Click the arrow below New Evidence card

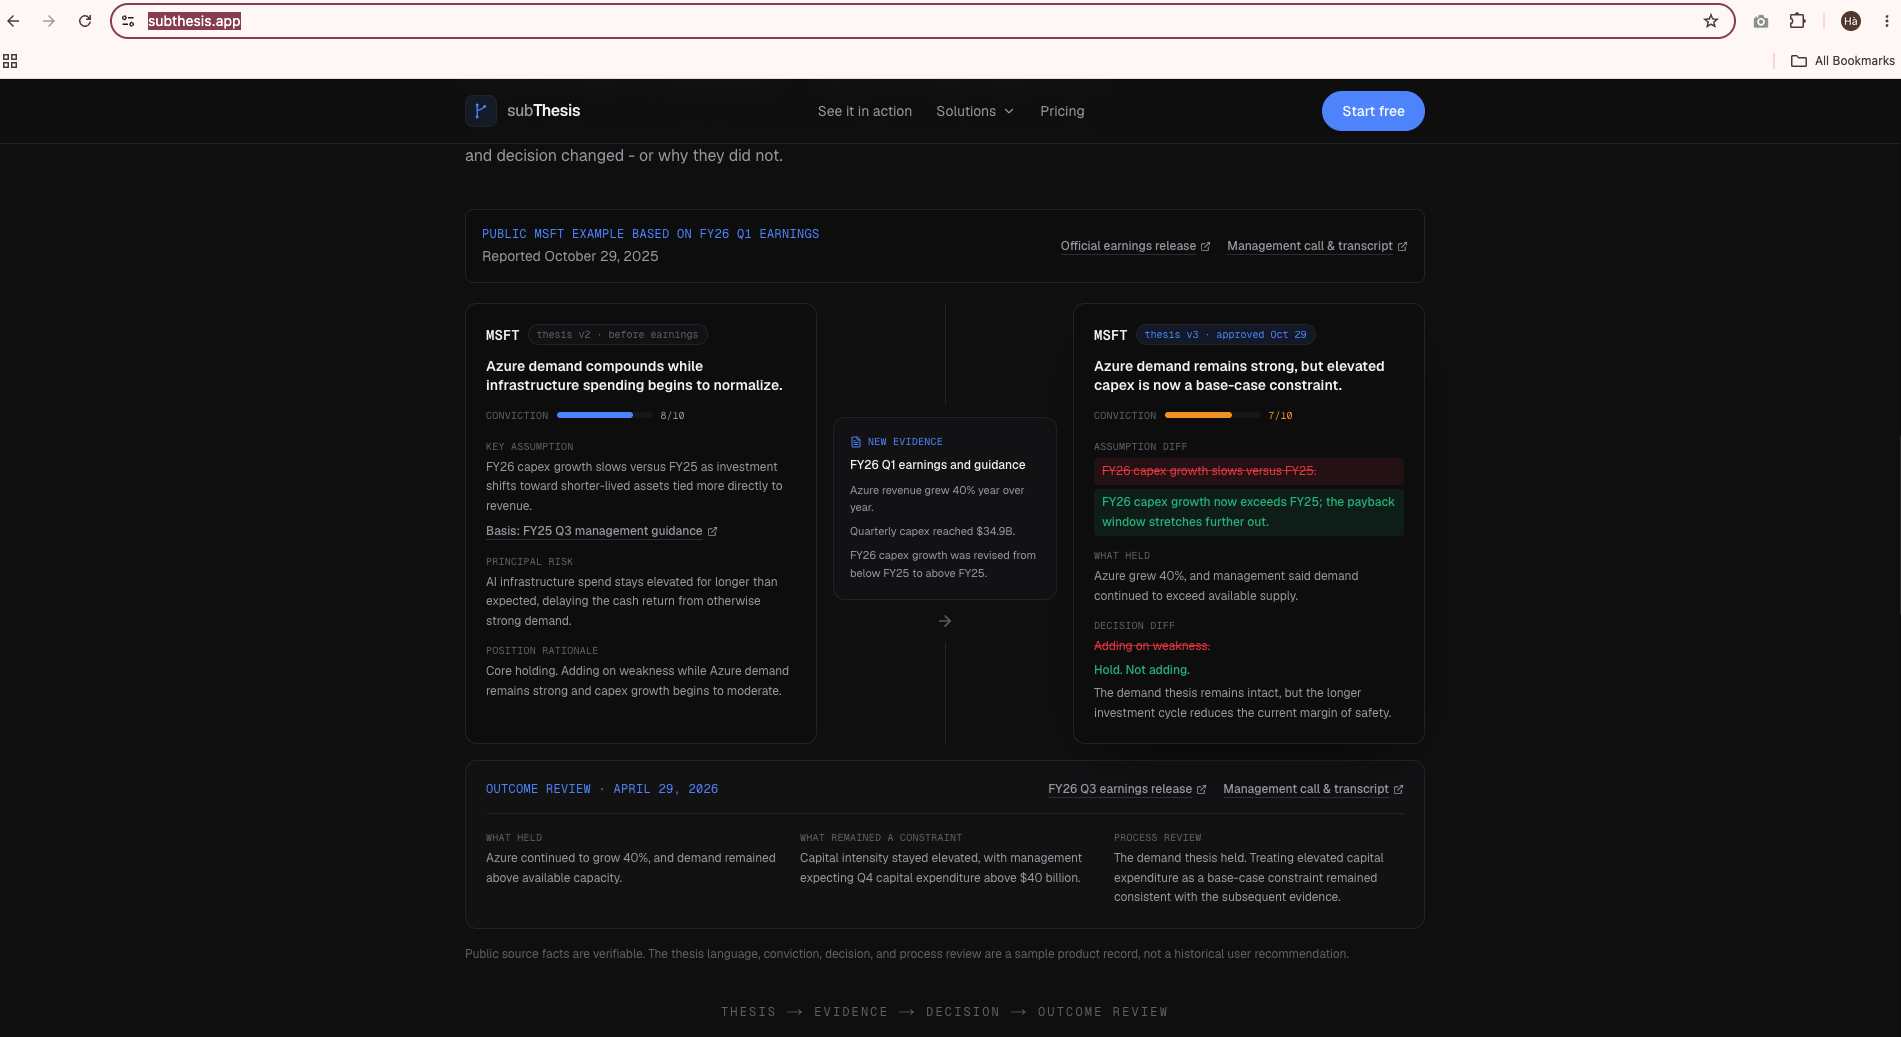(945, 621)
